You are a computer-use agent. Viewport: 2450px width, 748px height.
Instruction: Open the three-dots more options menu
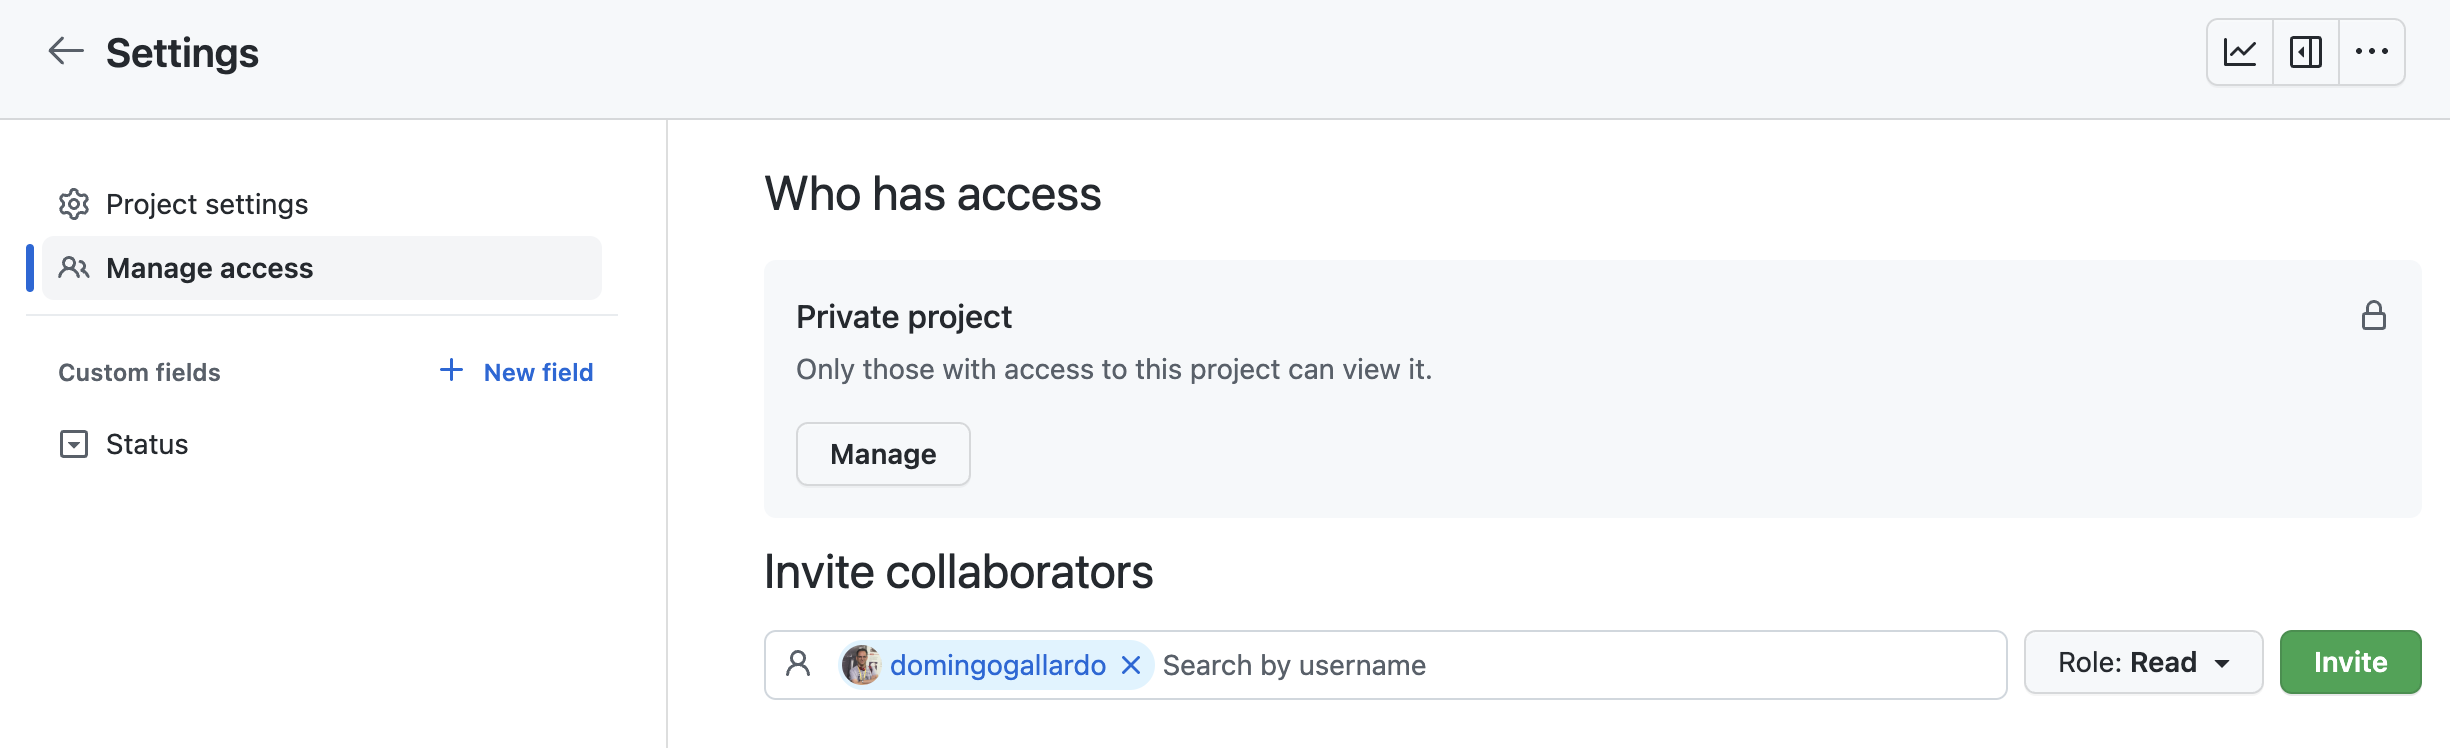(x=2372, y=52)
